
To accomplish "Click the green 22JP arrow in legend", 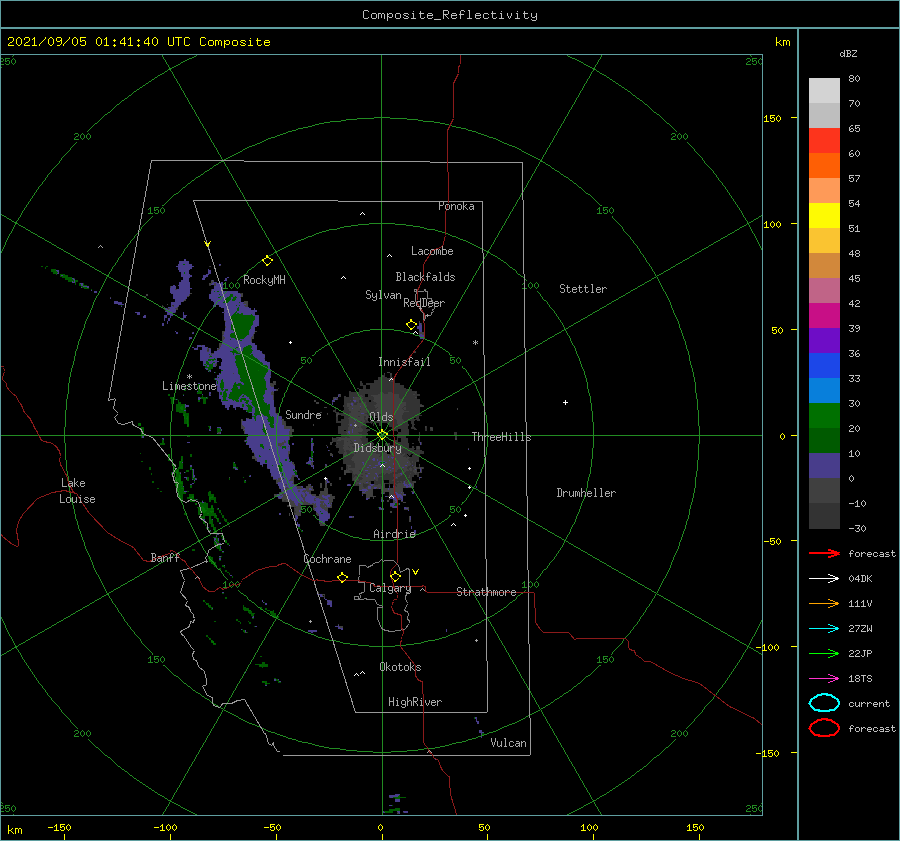I will point(824,653).
